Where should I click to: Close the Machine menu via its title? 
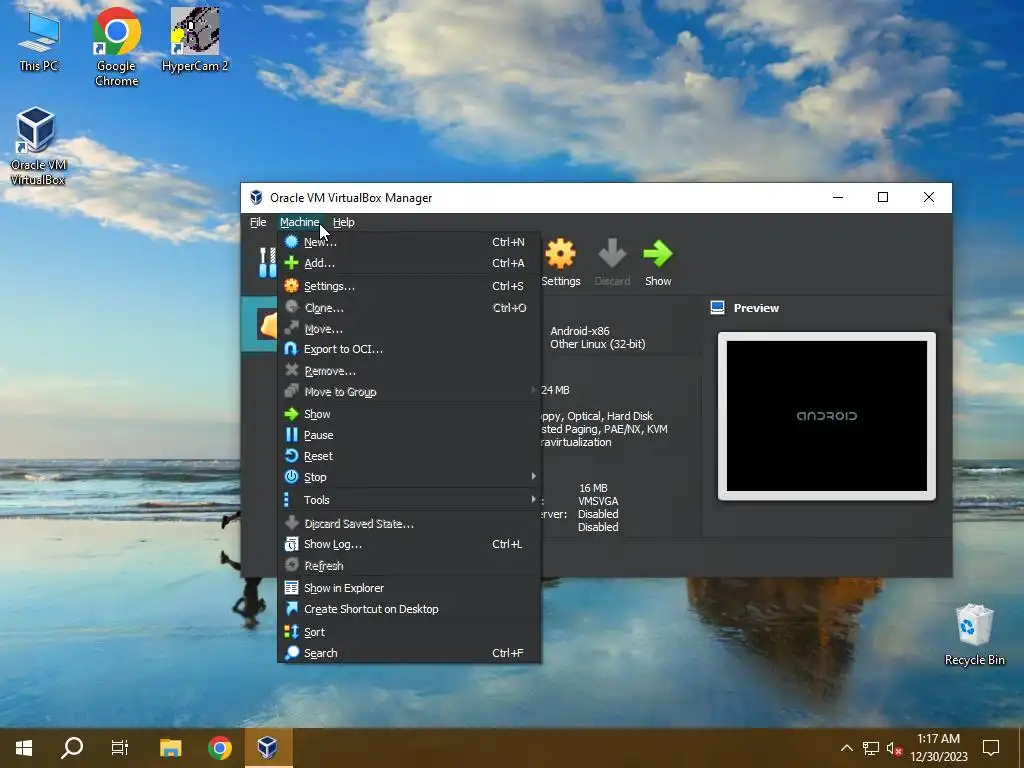(x=299, y=222)
